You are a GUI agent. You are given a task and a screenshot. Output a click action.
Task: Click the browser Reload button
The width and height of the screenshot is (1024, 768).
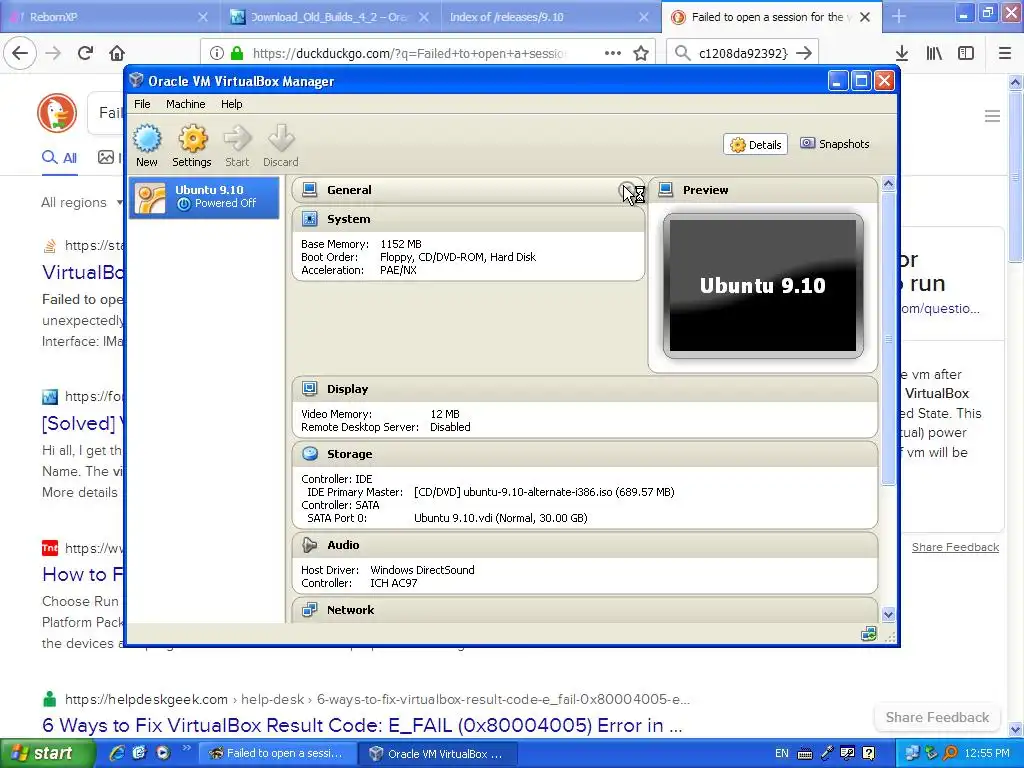[85, 53]
